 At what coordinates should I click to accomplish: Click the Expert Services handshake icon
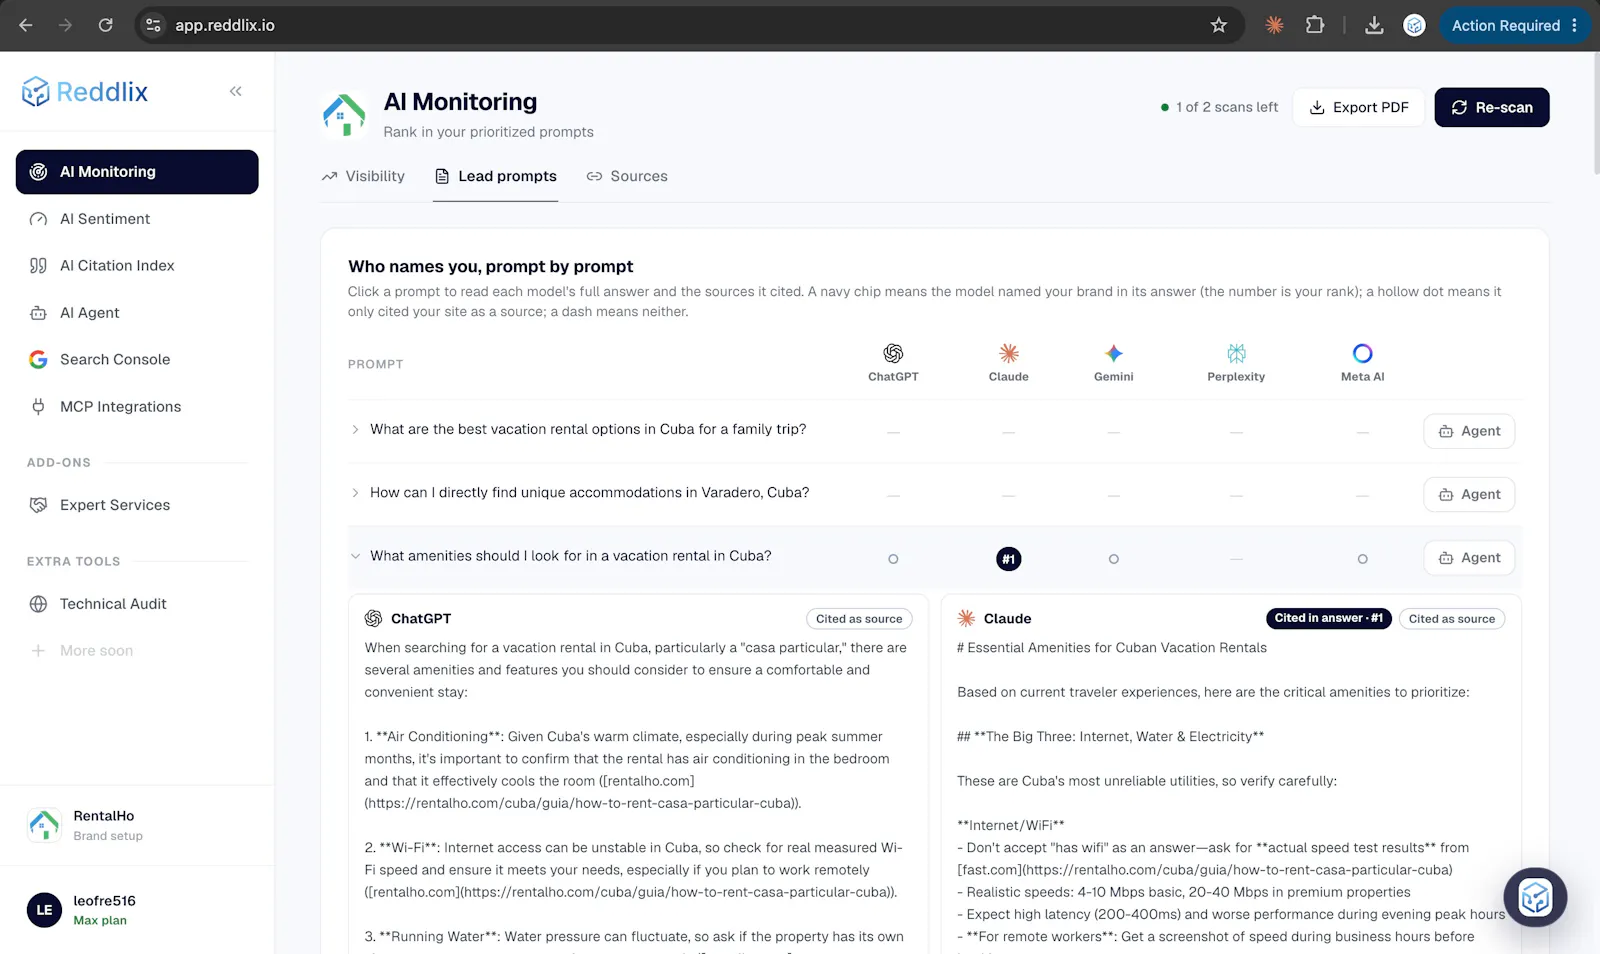tap(38, 505)
